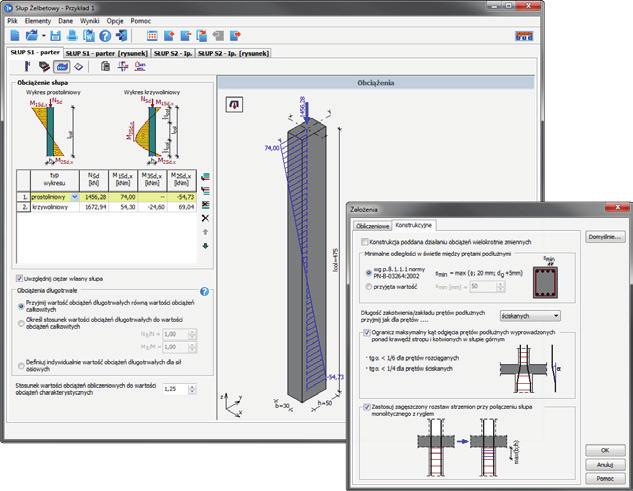Image resolution: width=633 pixels, height=491 pixels.
Task: Select radio Definiuj indywidualnie wartość obciążeń długotrwałych
Action: (21, 365)
